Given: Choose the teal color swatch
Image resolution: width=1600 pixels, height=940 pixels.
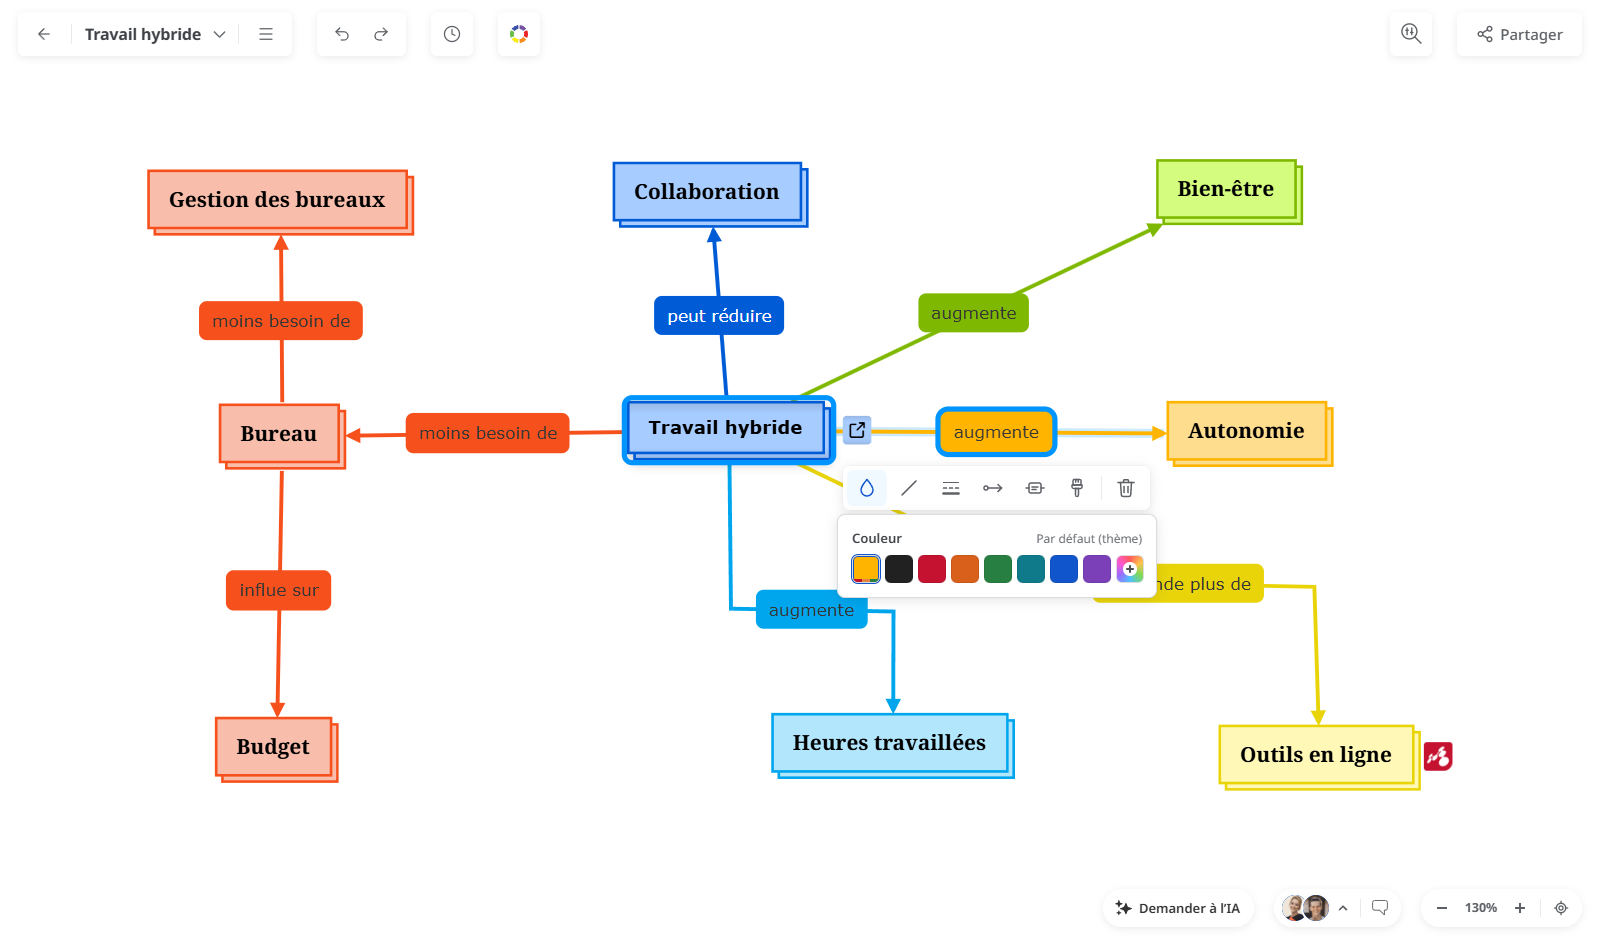Looking at the screenshot, I should (x=1031, y=569).
